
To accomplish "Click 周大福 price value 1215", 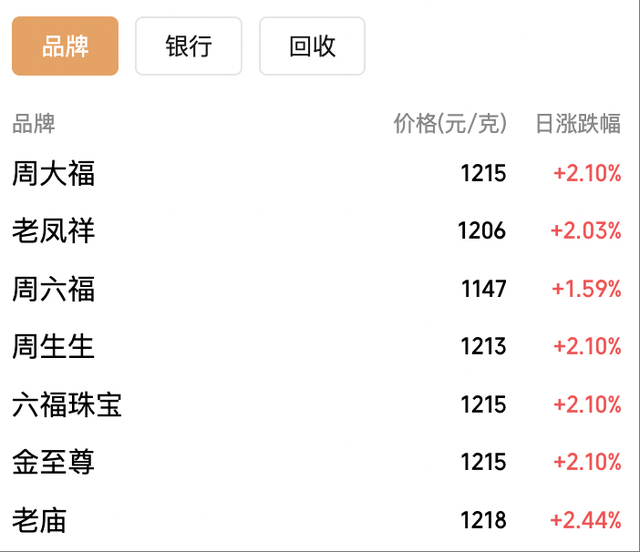I will pyautogui.click(x=483, y=174).
